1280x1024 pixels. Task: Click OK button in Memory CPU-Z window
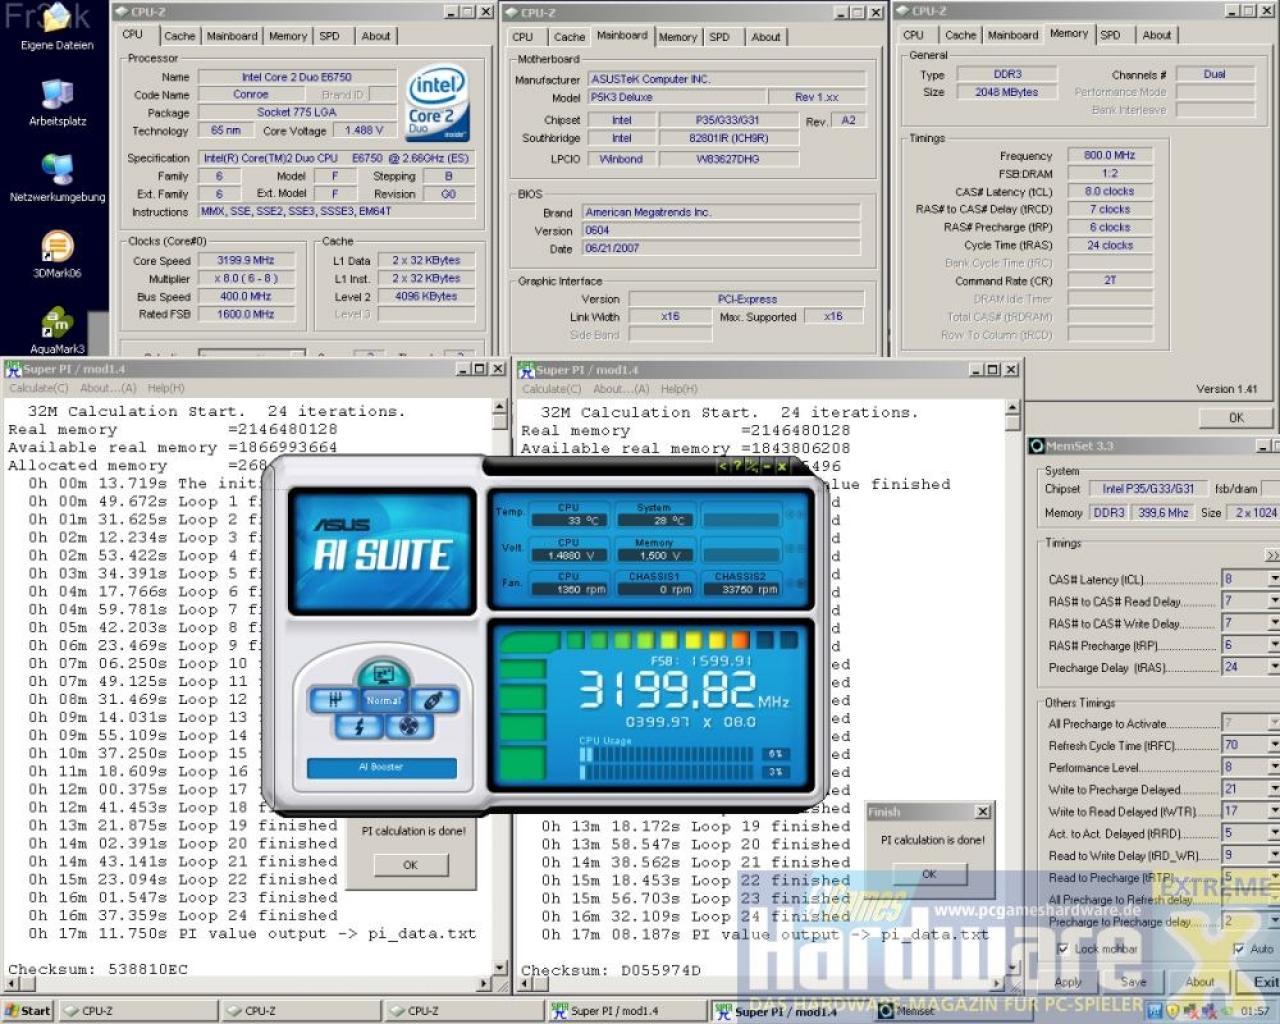click(x=1237, y=418)
